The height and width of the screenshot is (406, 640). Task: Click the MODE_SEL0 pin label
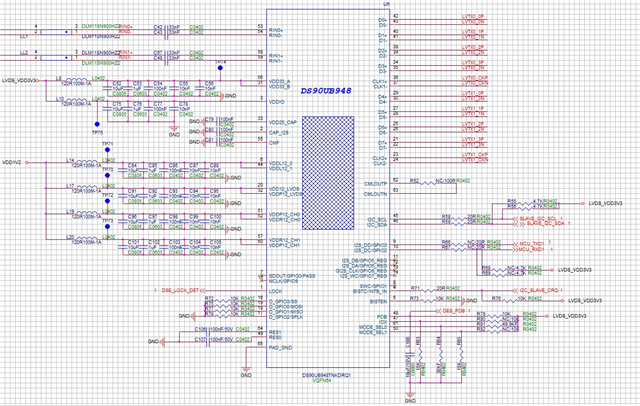[373, 327]
